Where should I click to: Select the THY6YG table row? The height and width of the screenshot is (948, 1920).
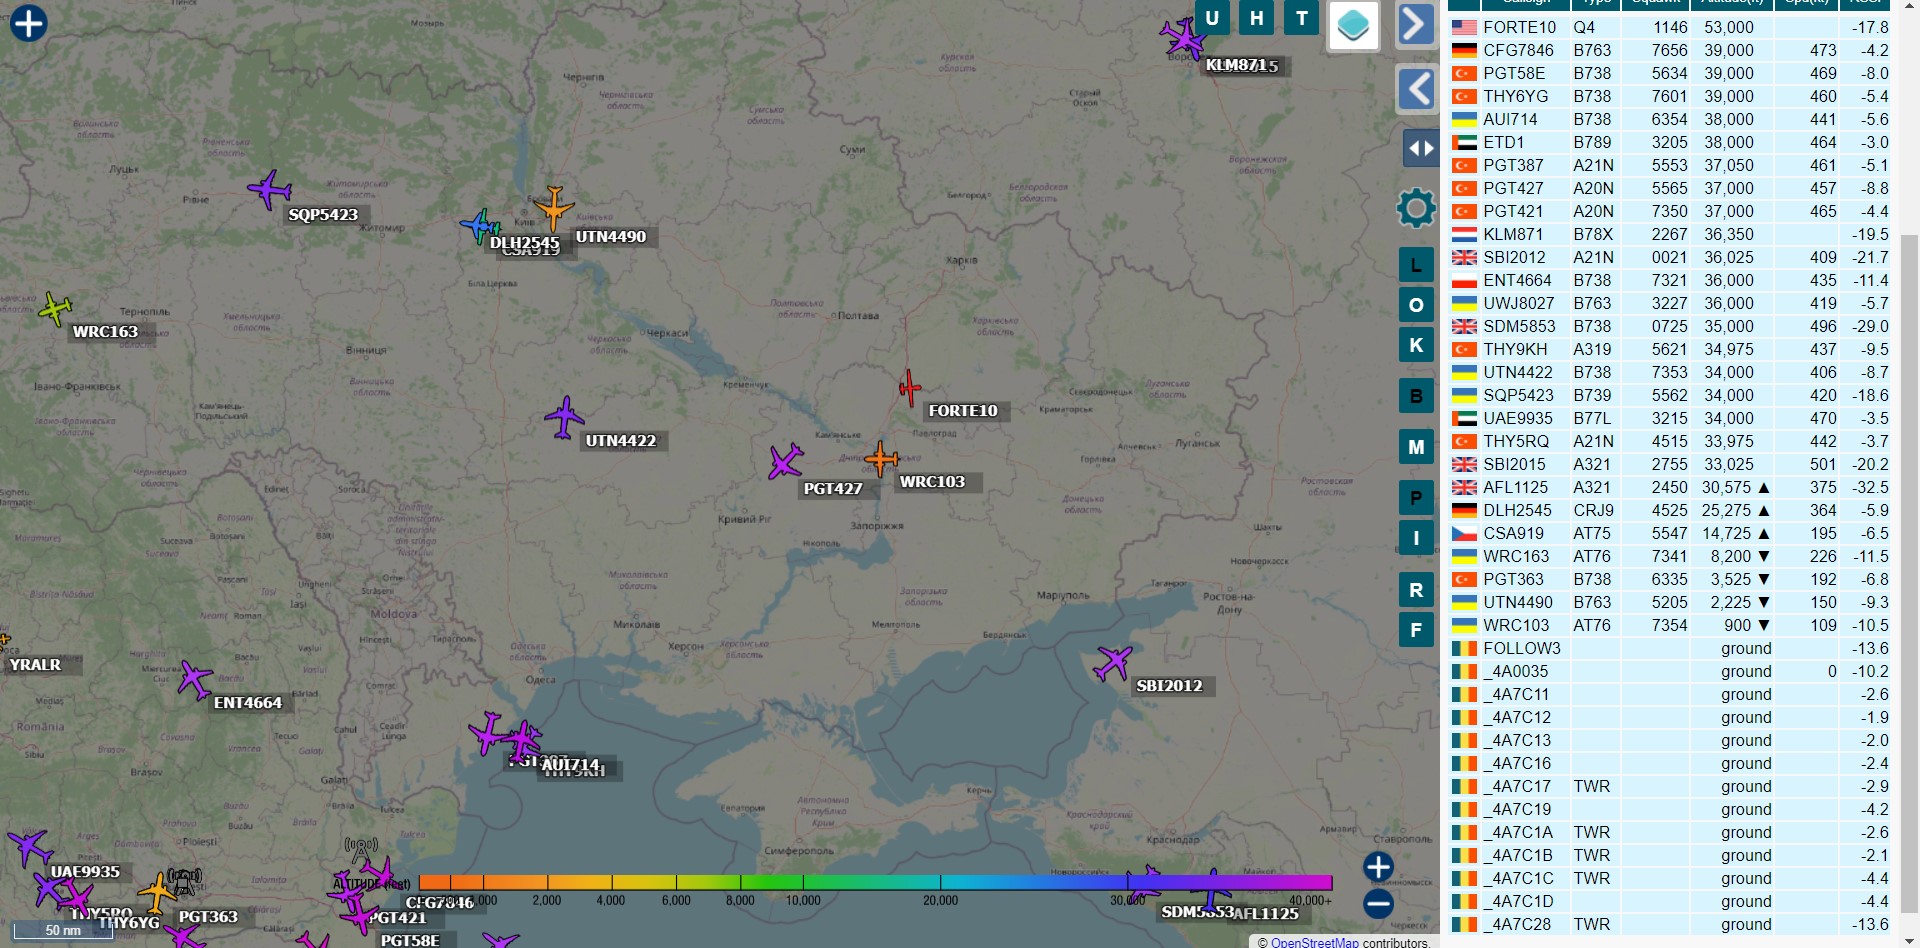click(x=1670, y=96)
